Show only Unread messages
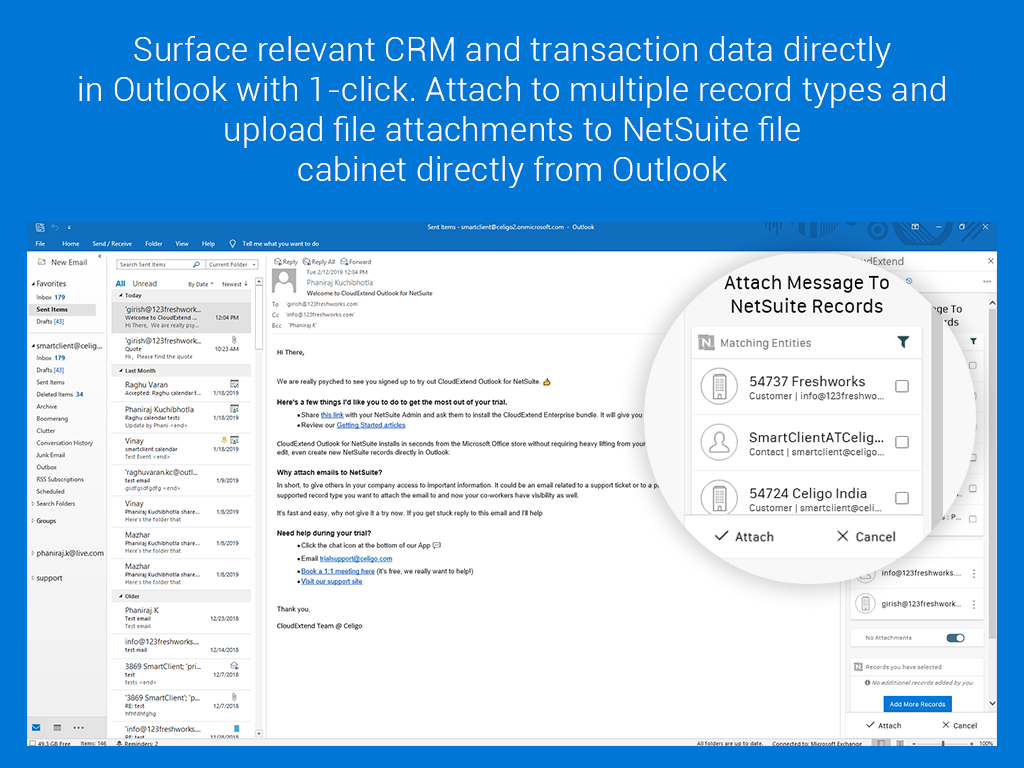The image size is (1024, 768). (x=145, y=283)
